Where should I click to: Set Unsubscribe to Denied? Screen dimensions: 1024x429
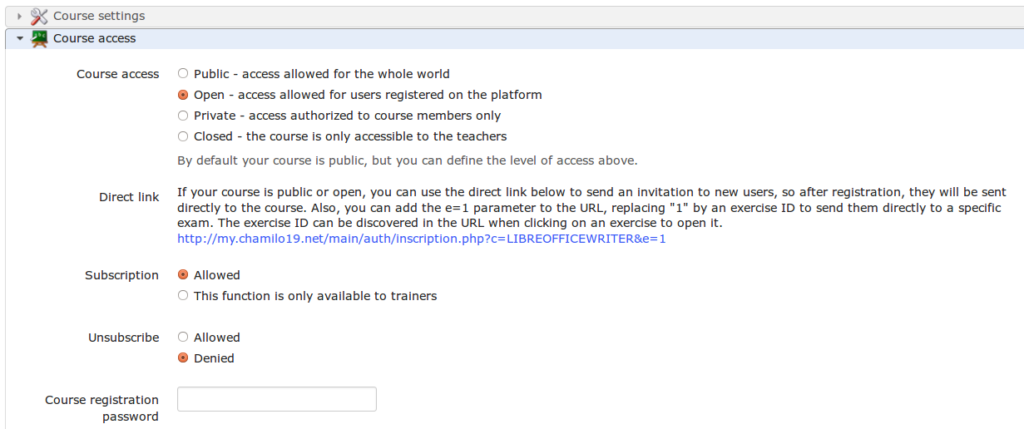tap(183, 358)
